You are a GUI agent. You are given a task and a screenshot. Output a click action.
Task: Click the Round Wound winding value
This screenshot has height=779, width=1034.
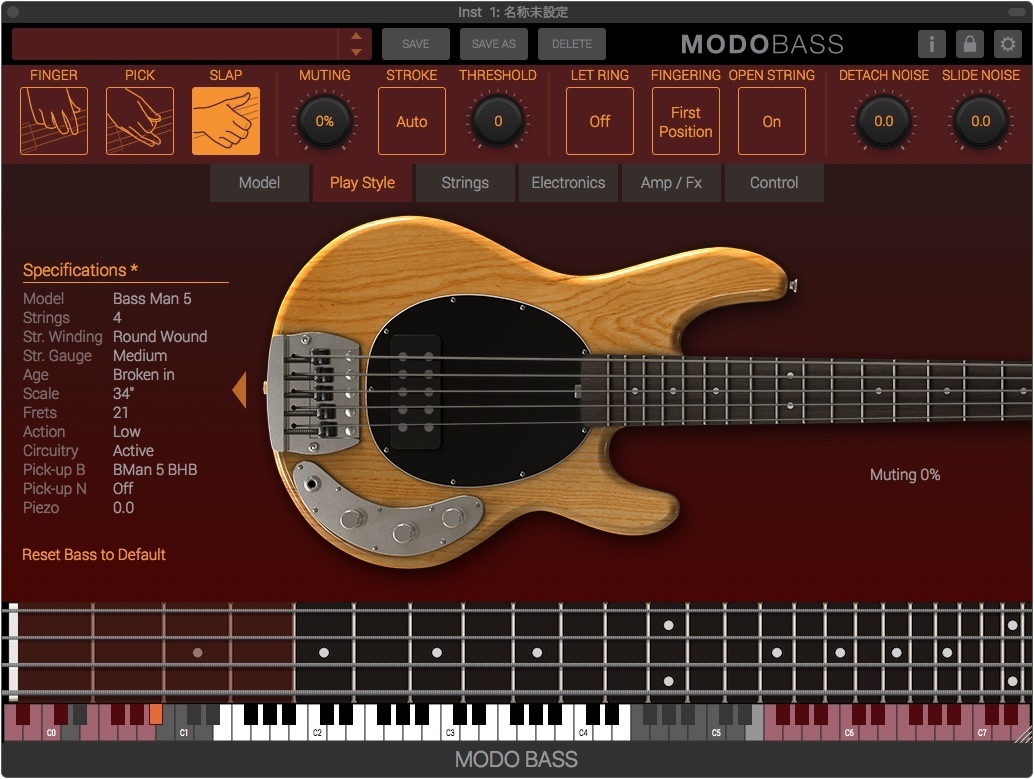pyautogui.click(x=160, y=336)
